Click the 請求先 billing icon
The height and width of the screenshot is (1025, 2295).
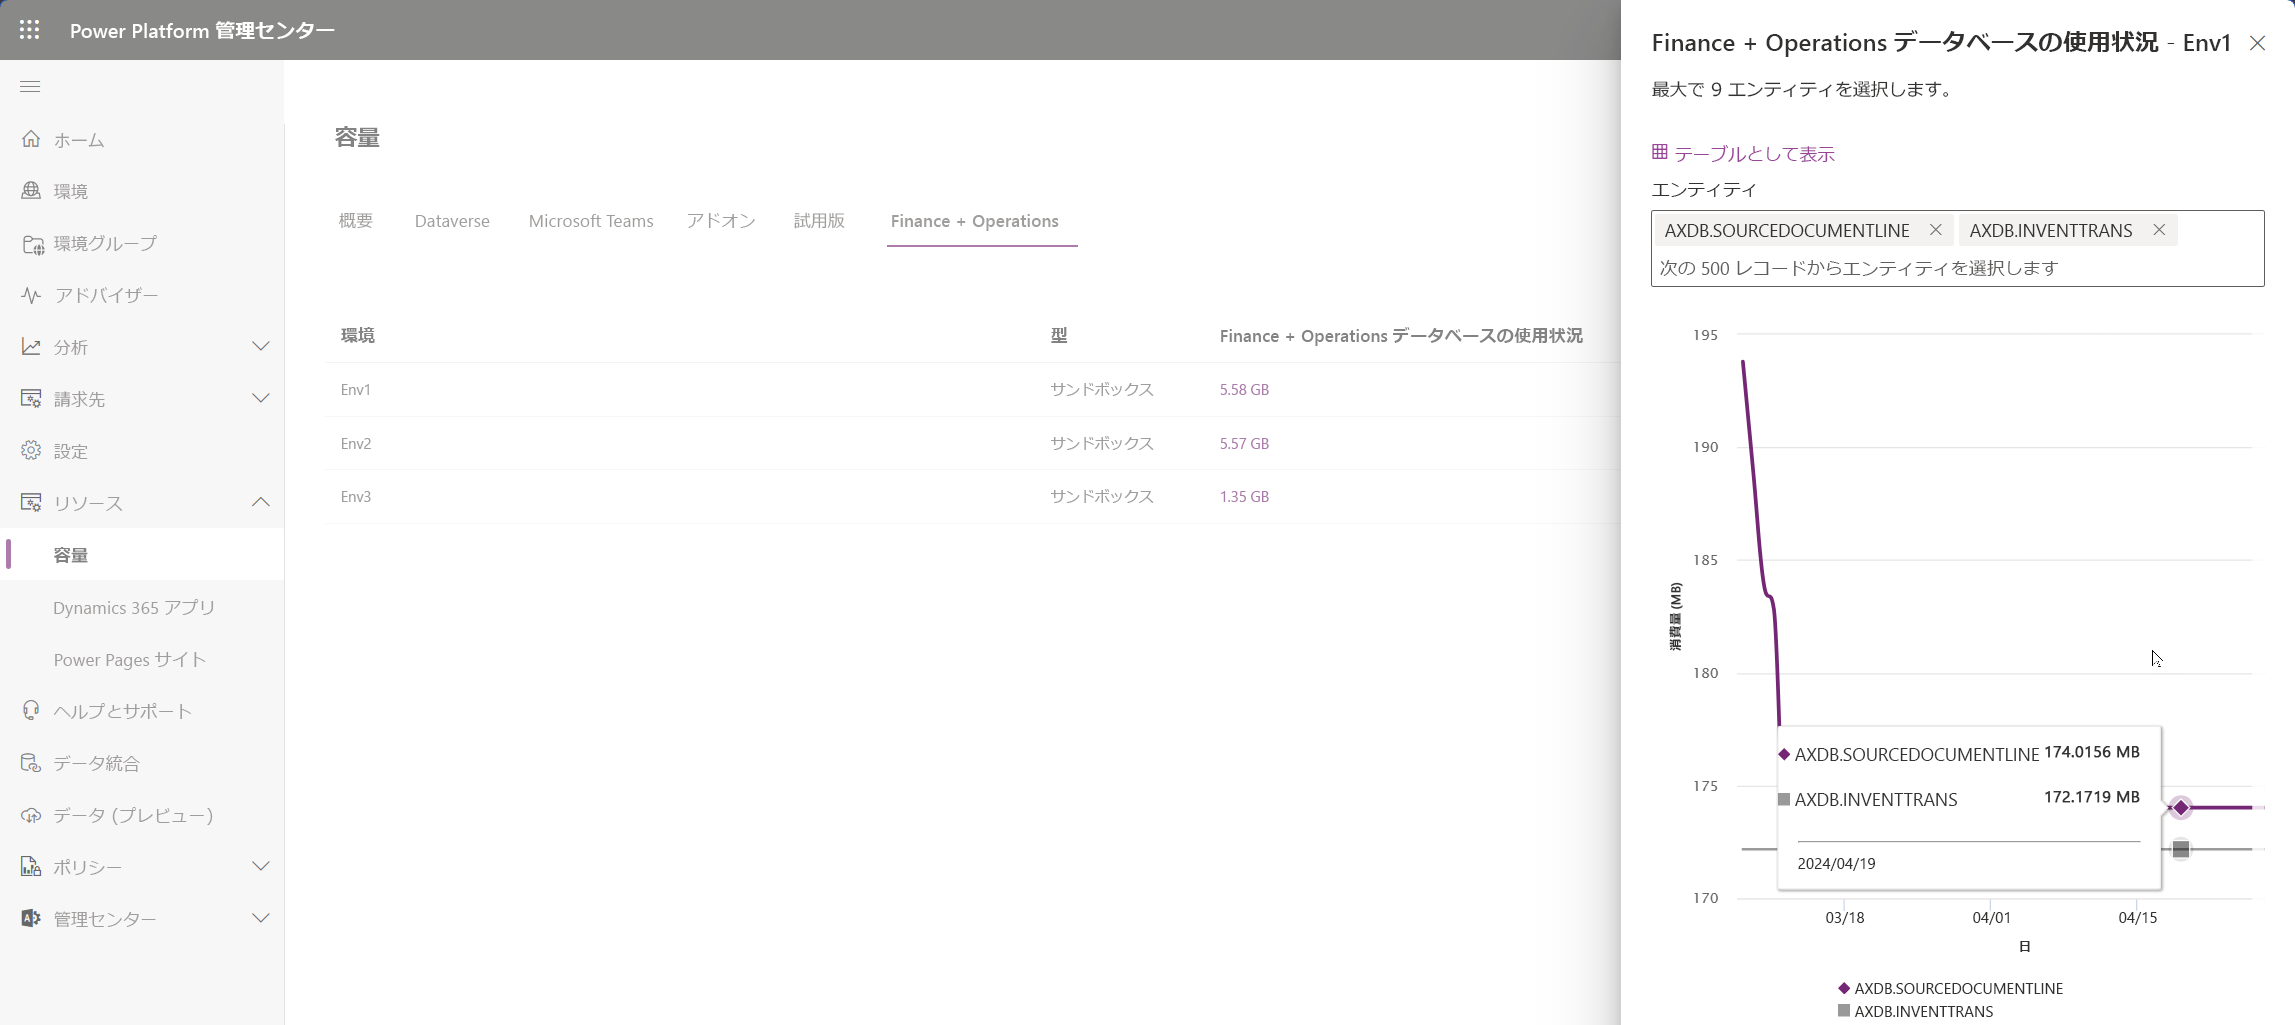[x=31, y=398]
